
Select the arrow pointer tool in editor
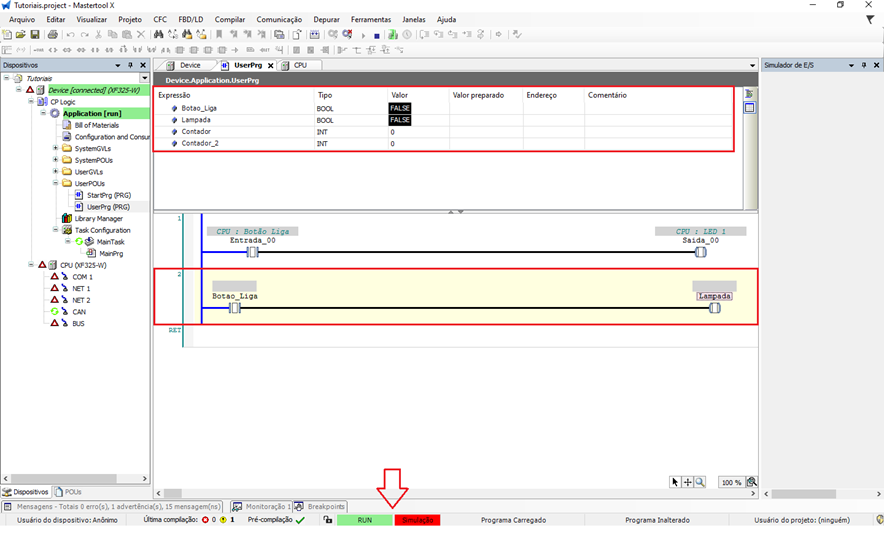676,482
